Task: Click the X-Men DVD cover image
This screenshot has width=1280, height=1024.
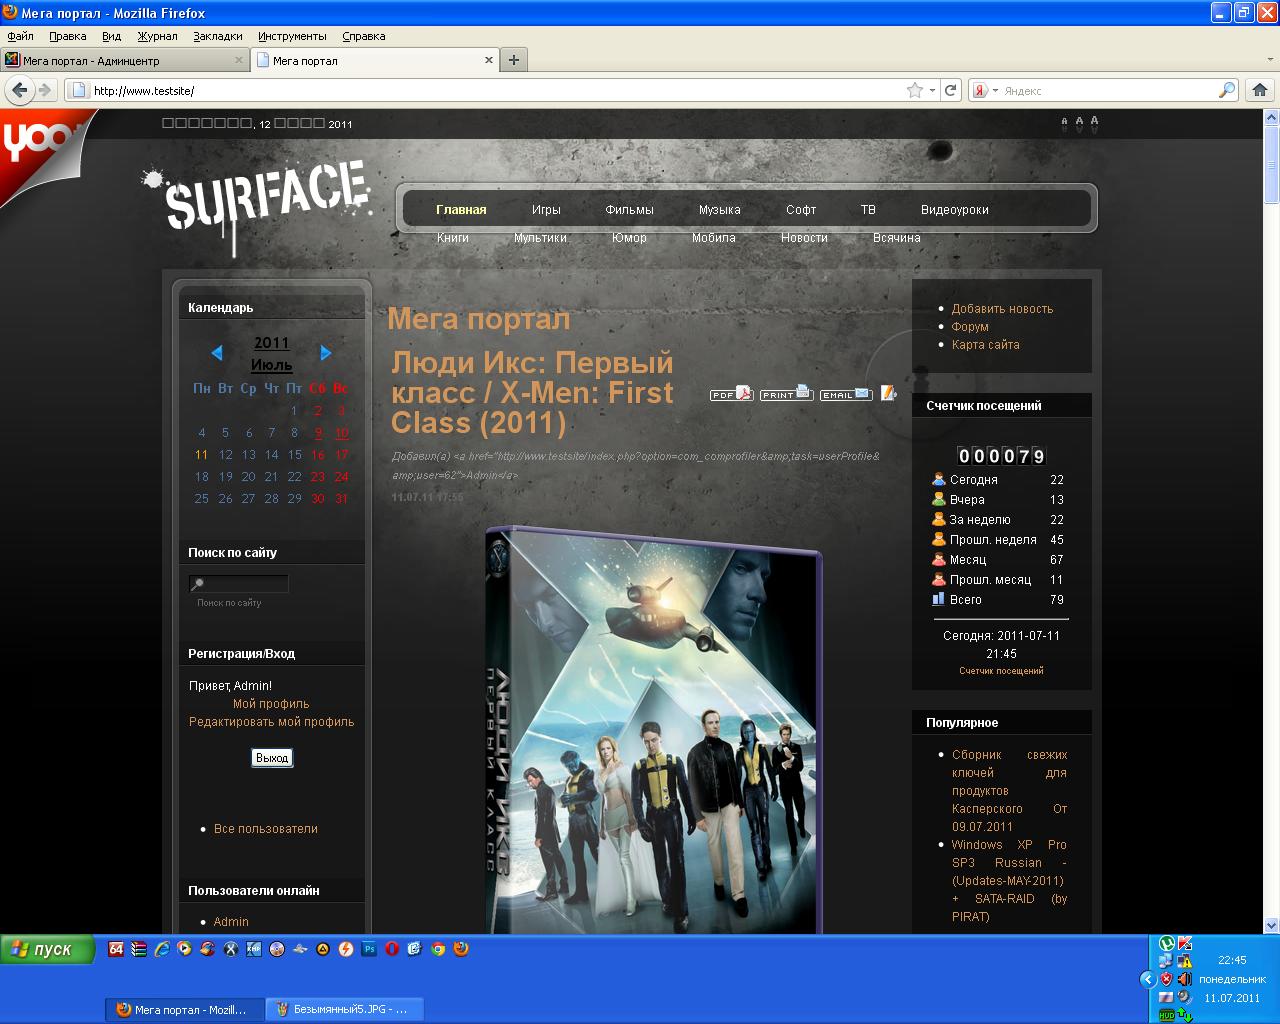Action: 654,730
